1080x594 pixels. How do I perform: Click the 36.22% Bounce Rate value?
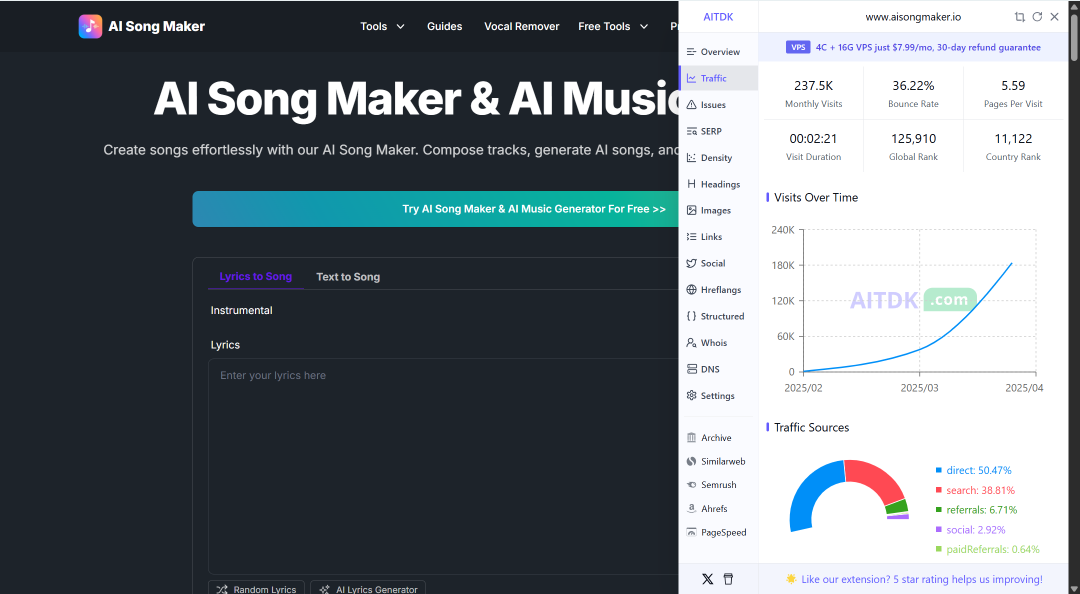pos(913,85)
